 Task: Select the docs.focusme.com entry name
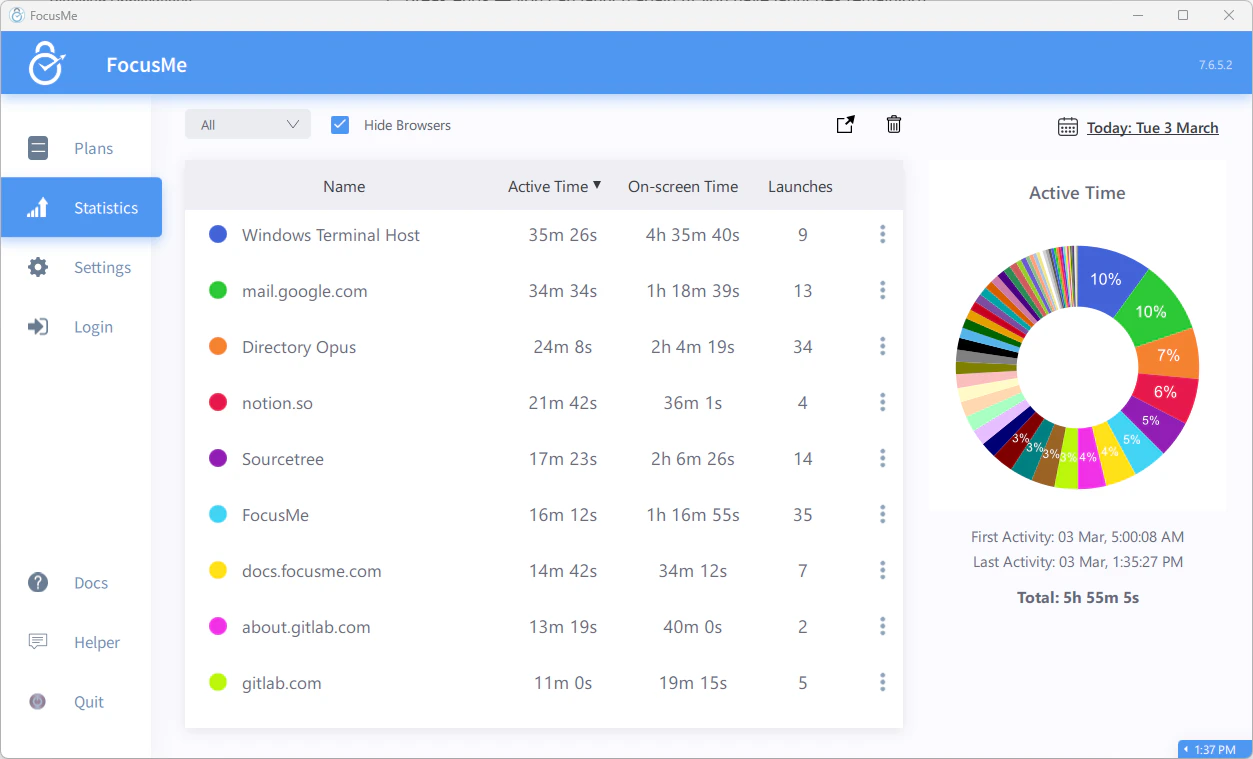click(x=312, y=571)
